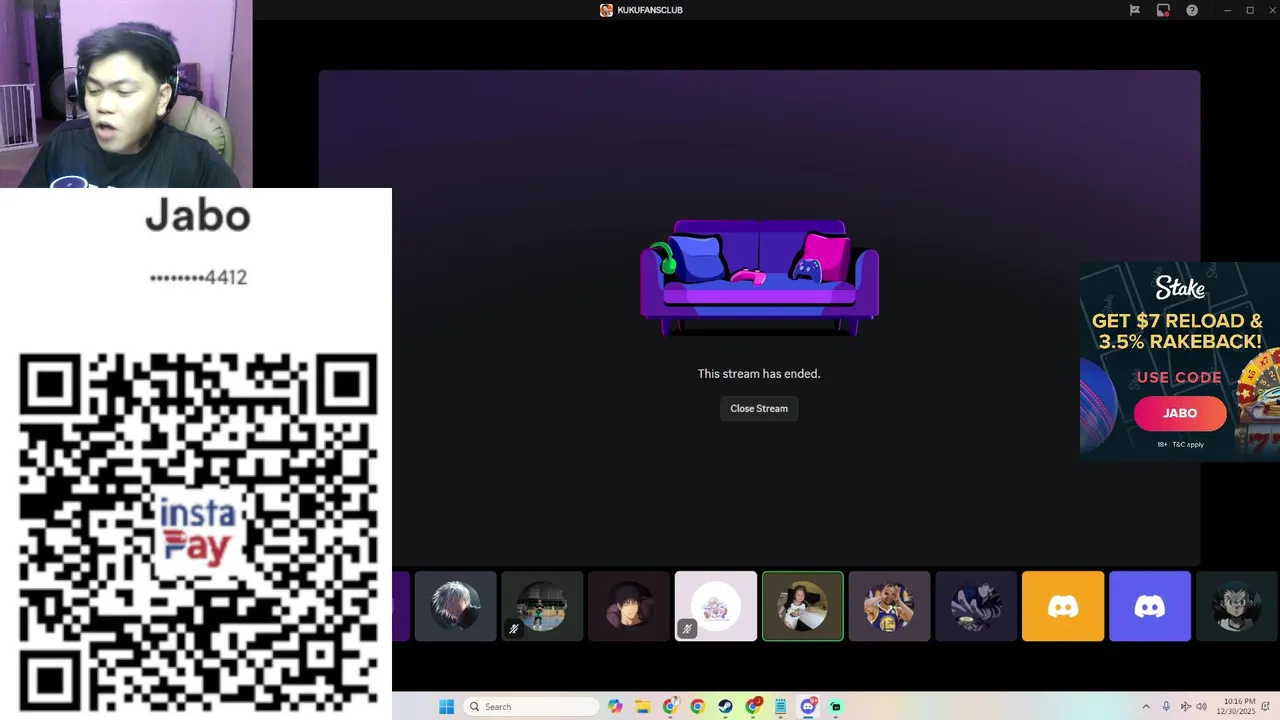The height and width of the screenshot is (720, 1280).
Task: Click the masked account number ending 4412
Action: 198,278
